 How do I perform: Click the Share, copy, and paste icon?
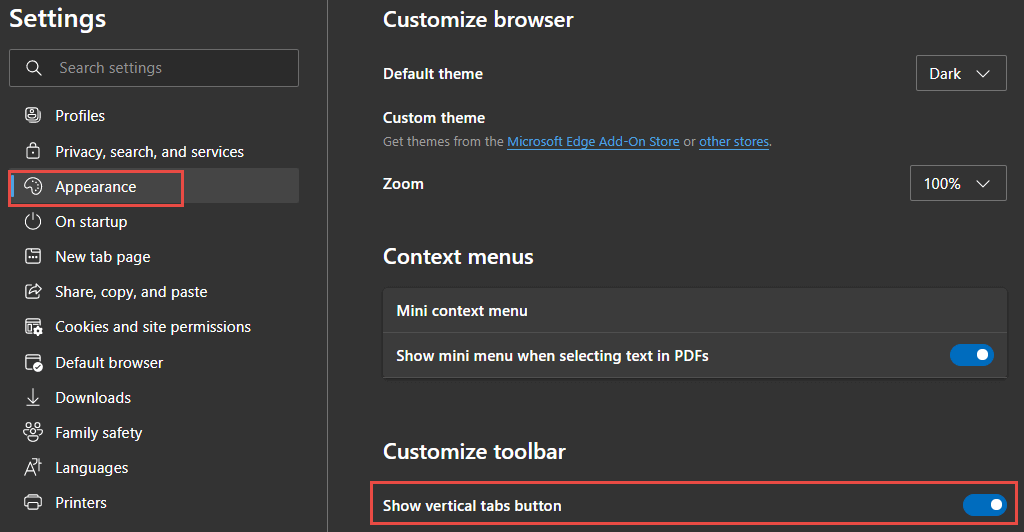(33, 291)
